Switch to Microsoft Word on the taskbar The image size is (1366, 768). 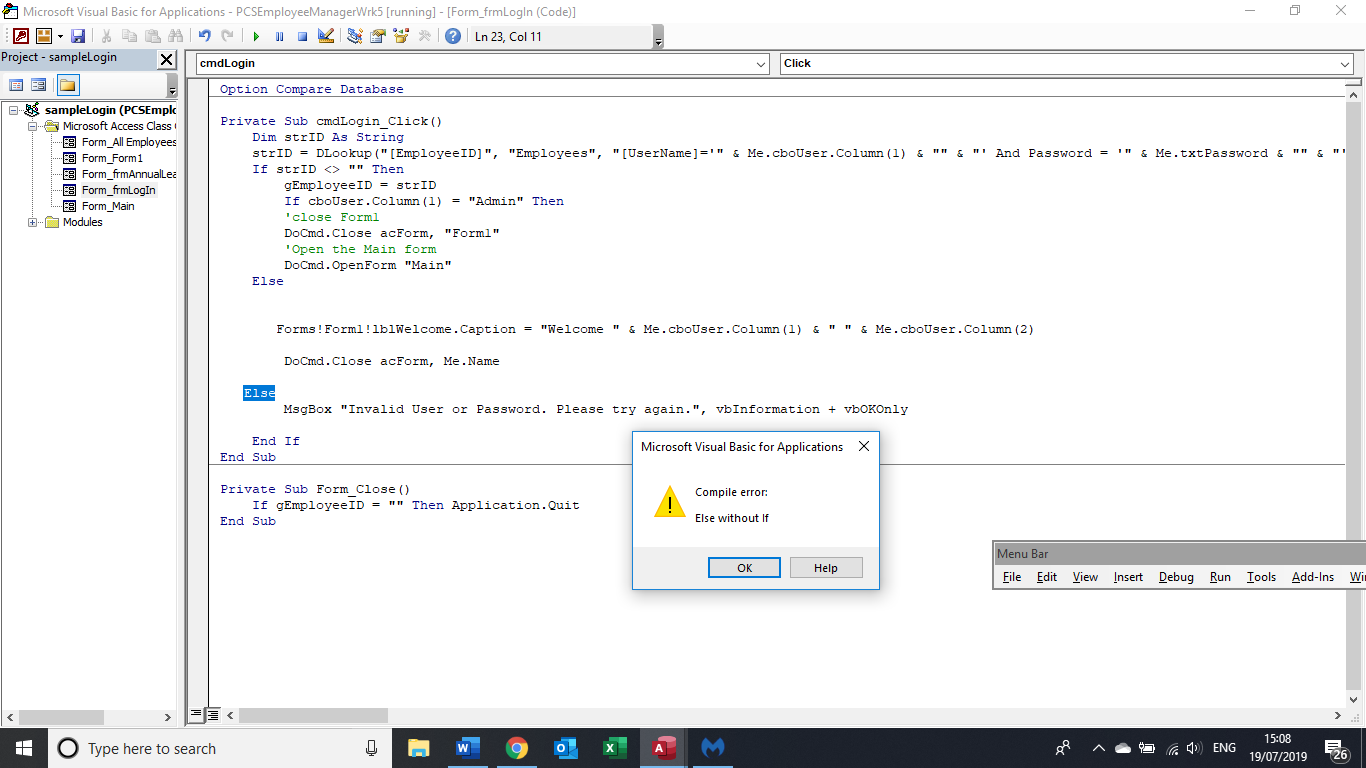[467, 748]
